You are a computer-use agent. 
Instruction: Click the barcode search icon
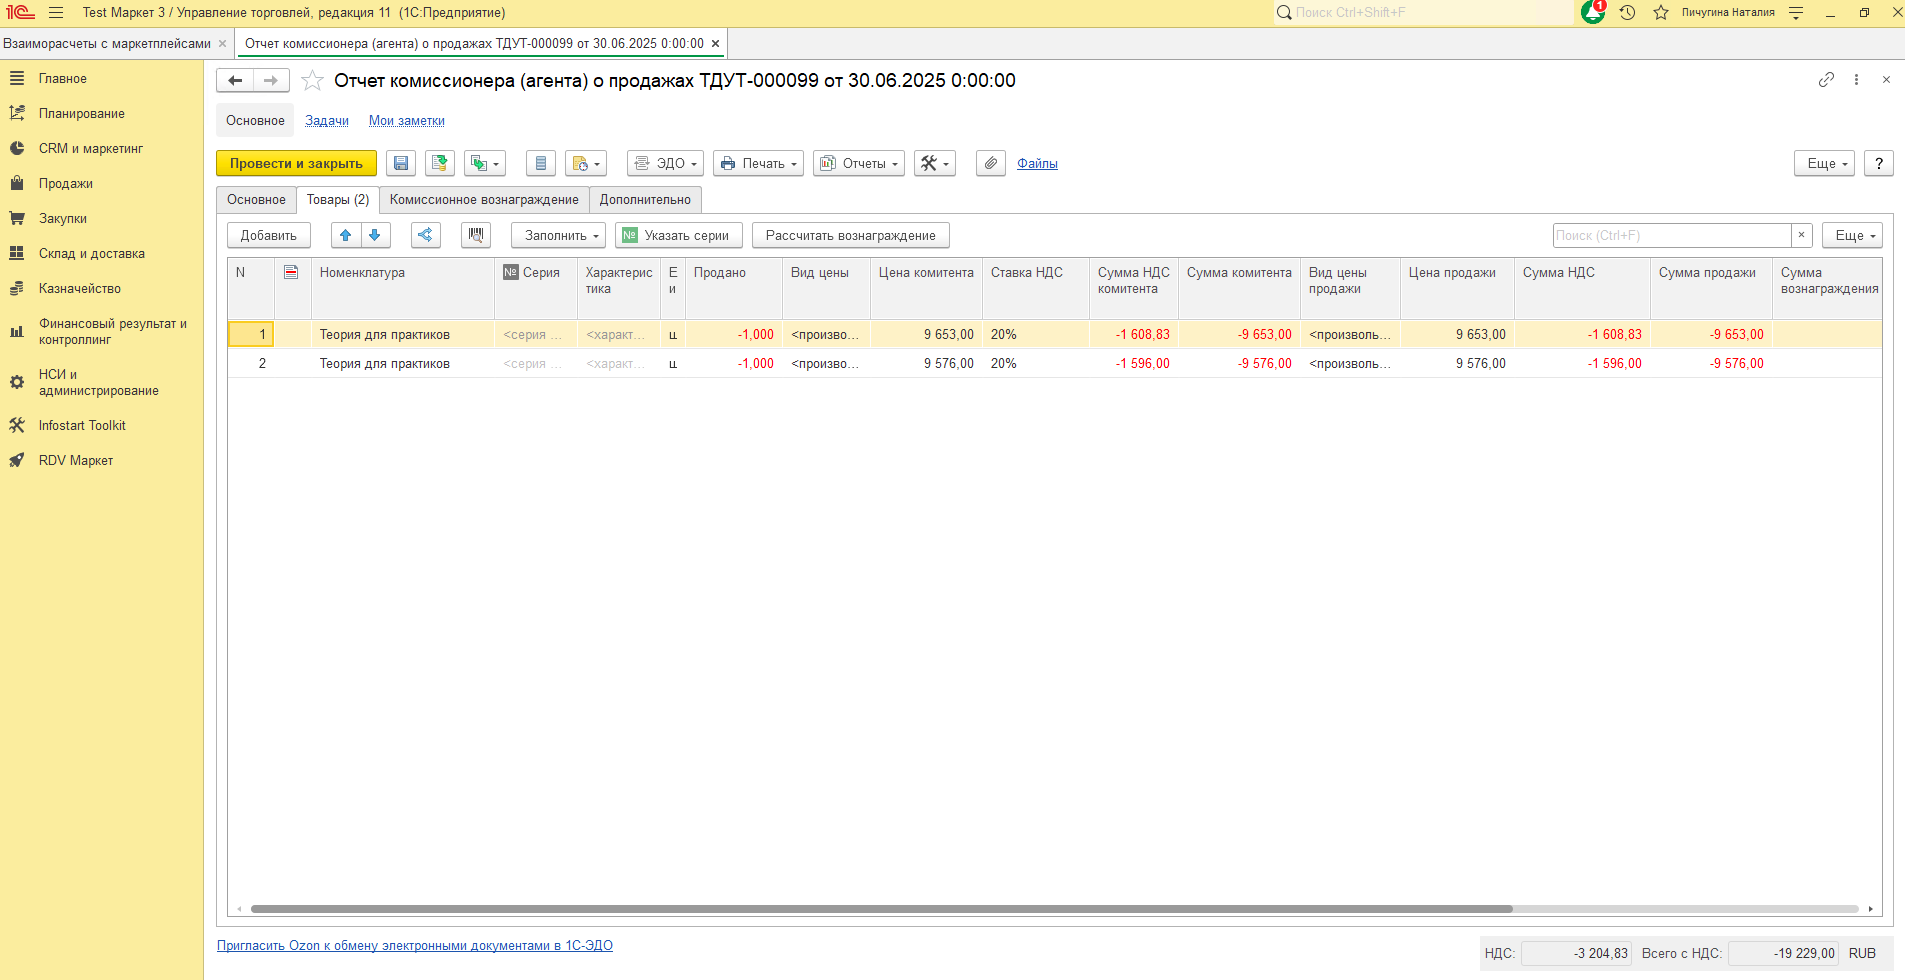pyautogui.click(x=476, y=235)
